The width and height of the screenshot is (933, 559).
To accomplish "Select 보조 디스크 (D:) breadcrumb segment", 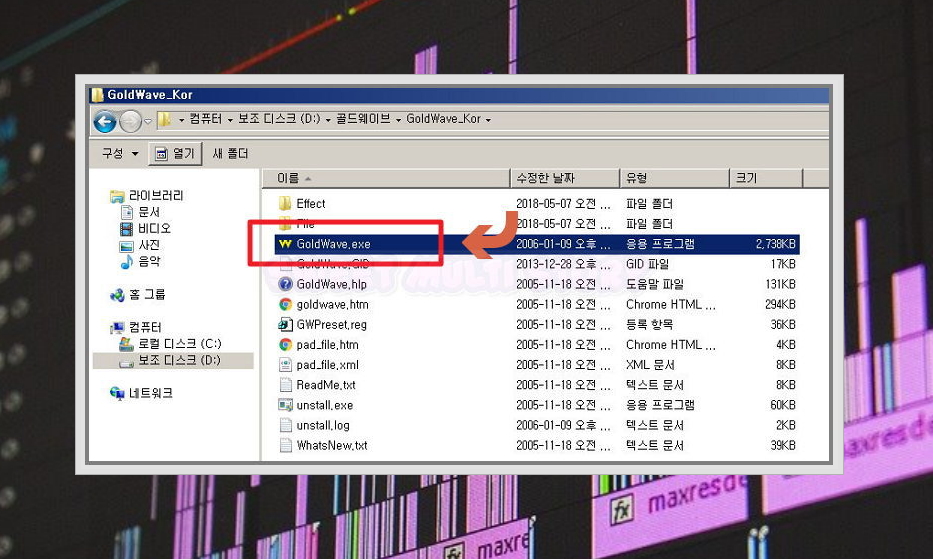I will point(279,119).
